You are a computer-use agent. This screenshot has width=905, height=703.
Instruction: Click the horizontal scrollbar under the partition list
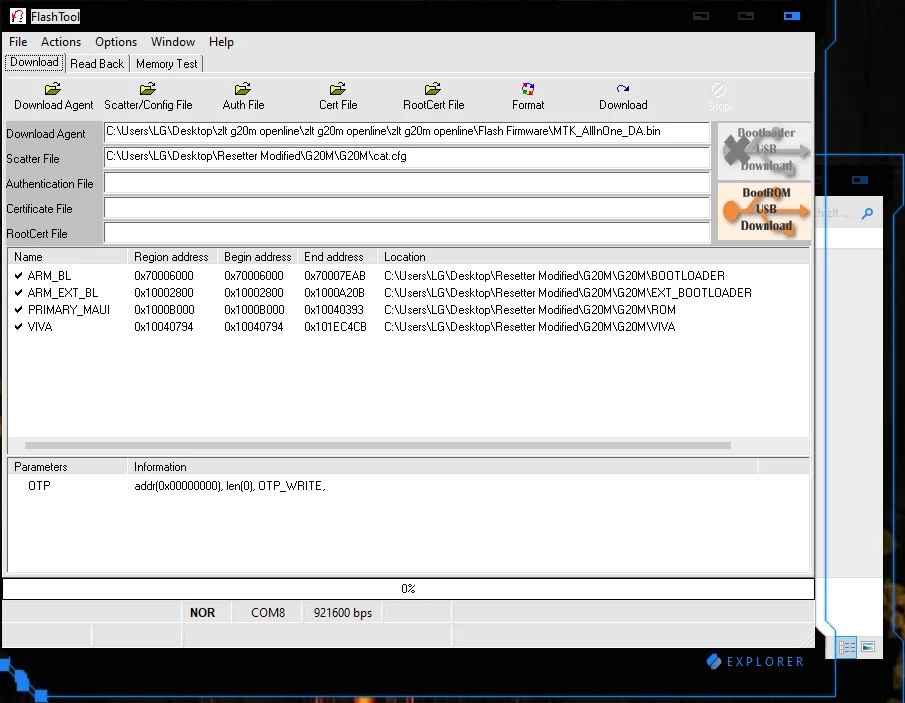click(x=377, y=446)
